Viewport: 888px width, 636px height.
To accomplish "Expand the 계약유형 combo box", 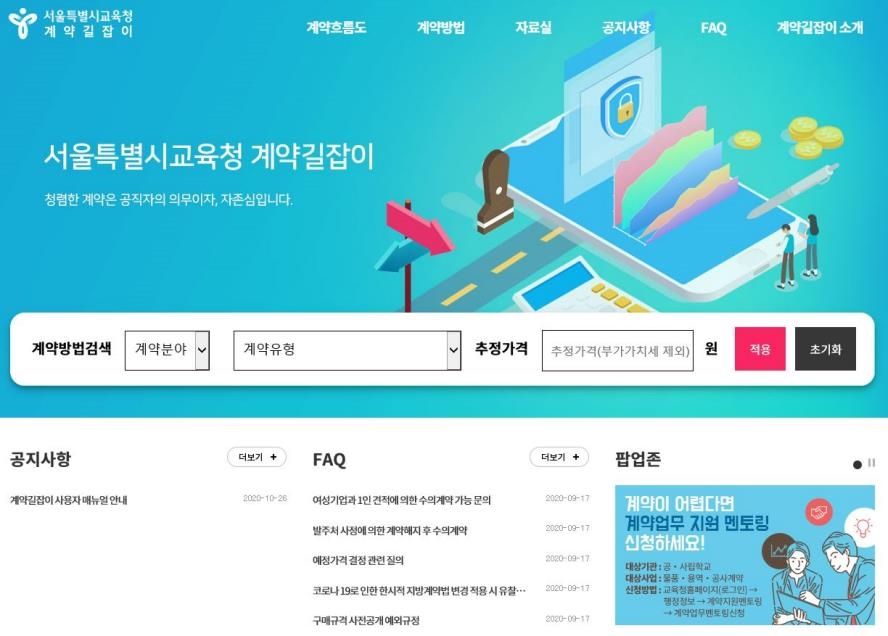I will click(347, 351).
